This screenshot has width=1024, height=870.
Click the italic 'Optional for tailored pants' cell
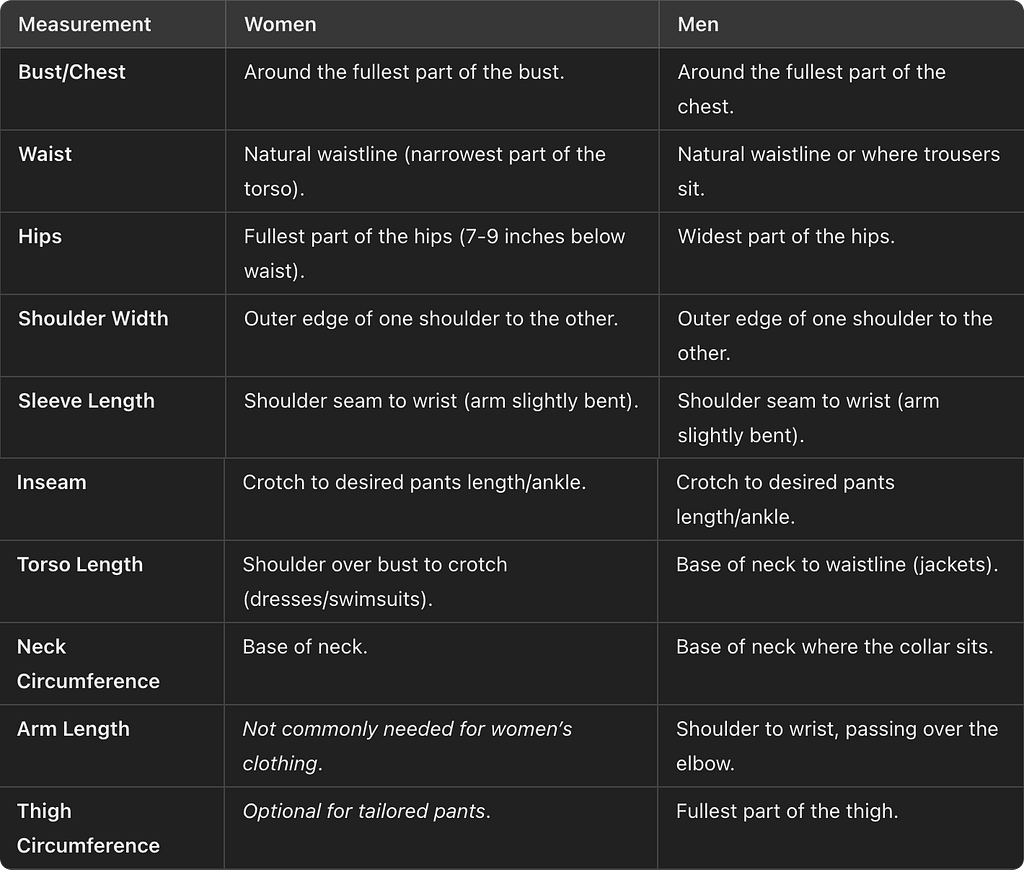coord(366,812)
